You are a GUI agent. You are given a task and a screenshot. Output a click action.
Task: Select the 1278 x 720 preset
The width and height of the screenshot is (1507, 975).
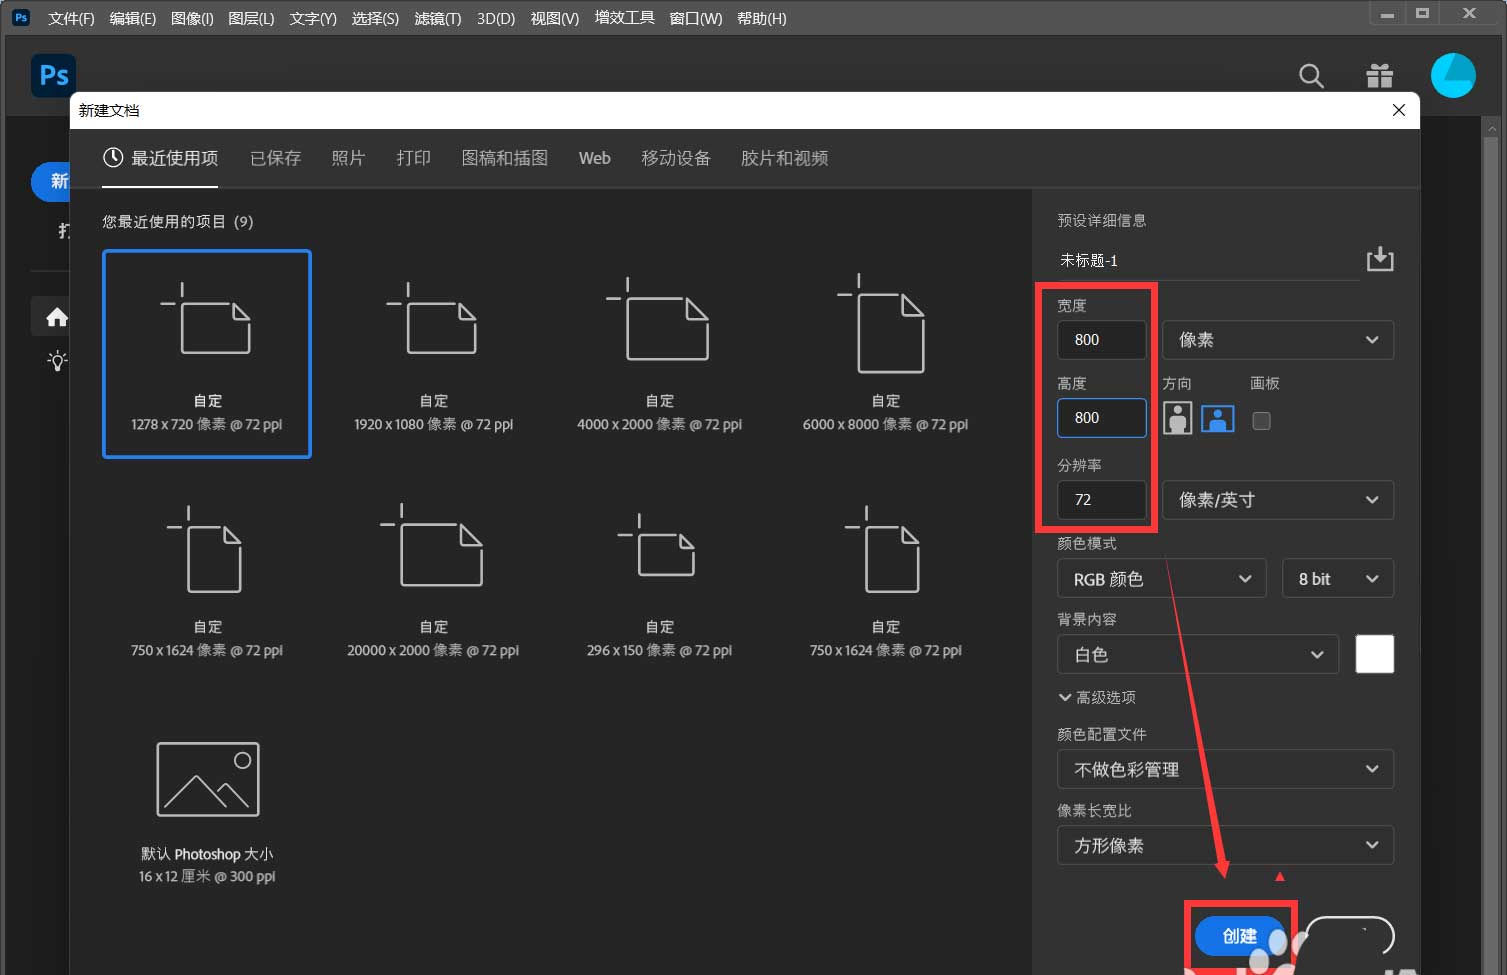(207, 354)
